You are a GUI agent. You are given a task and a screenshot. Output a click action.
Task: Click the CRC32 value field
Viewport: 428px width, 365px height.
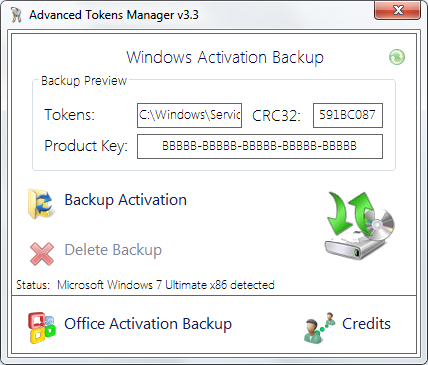pos(348,115)
